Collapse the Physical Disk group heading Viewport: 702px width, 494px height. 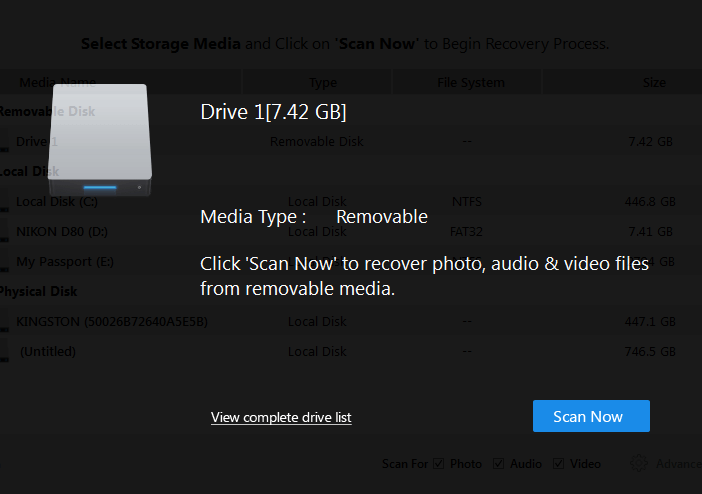[x=39, y=292]
